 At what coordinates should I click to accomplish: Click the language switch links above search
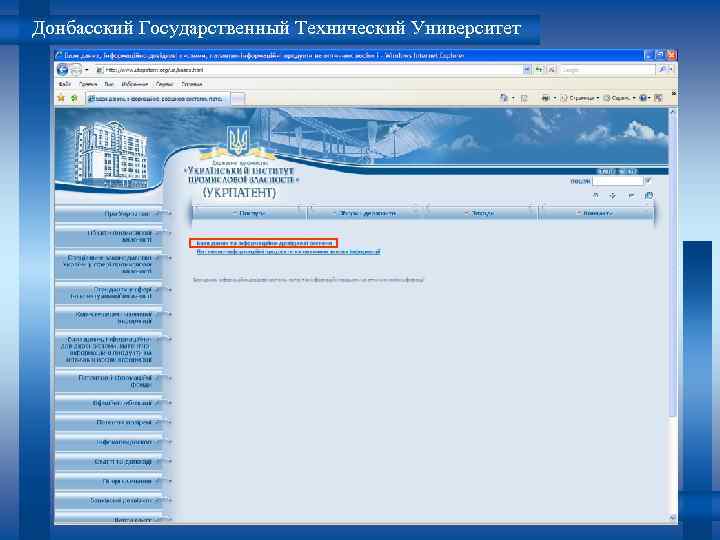617,171
